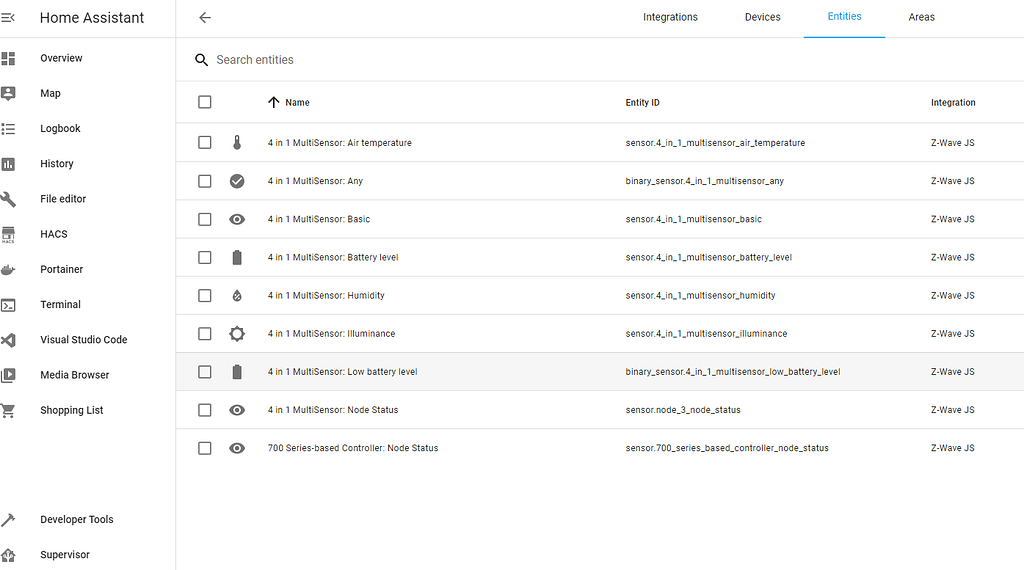The width and height of the screenshot is (1024, 570).
Task: Open the Visual Studio Code icon
Action: click(x=9, y=340)
